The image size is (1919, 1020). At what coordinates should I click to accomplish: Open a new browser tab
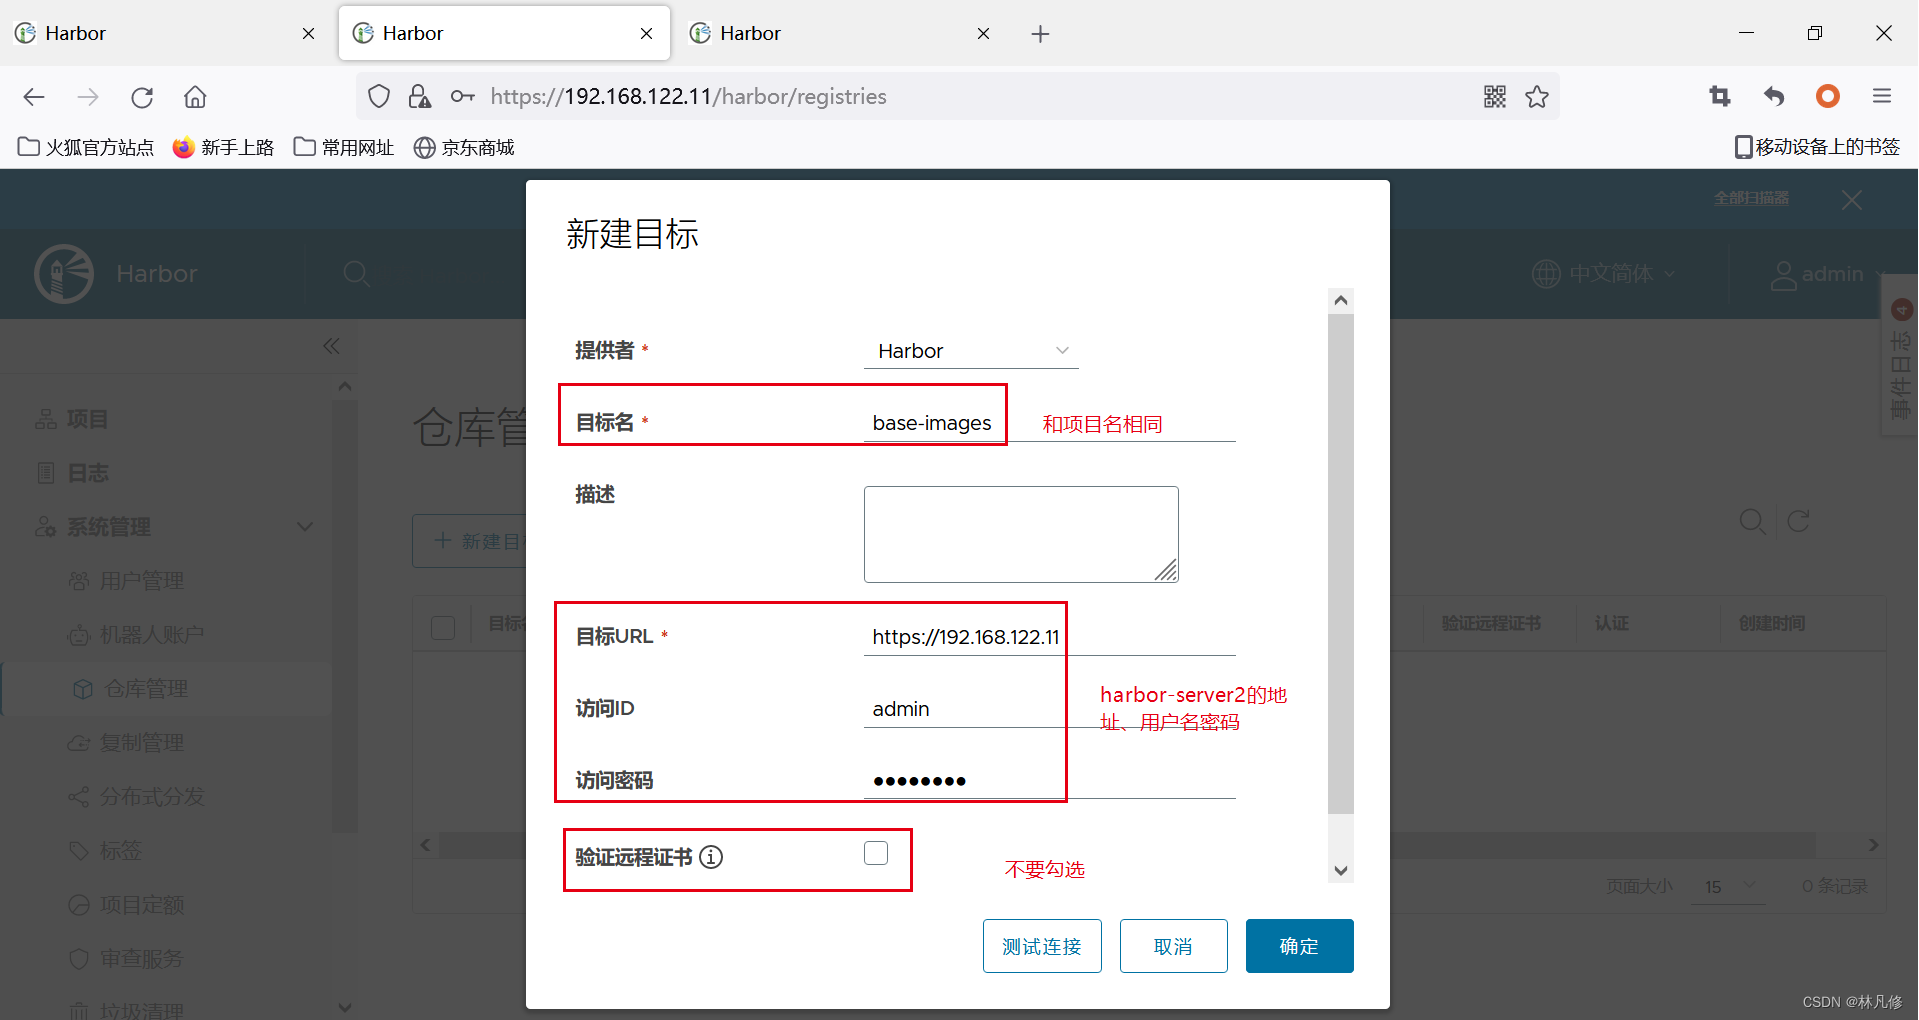click(1040, 34)
